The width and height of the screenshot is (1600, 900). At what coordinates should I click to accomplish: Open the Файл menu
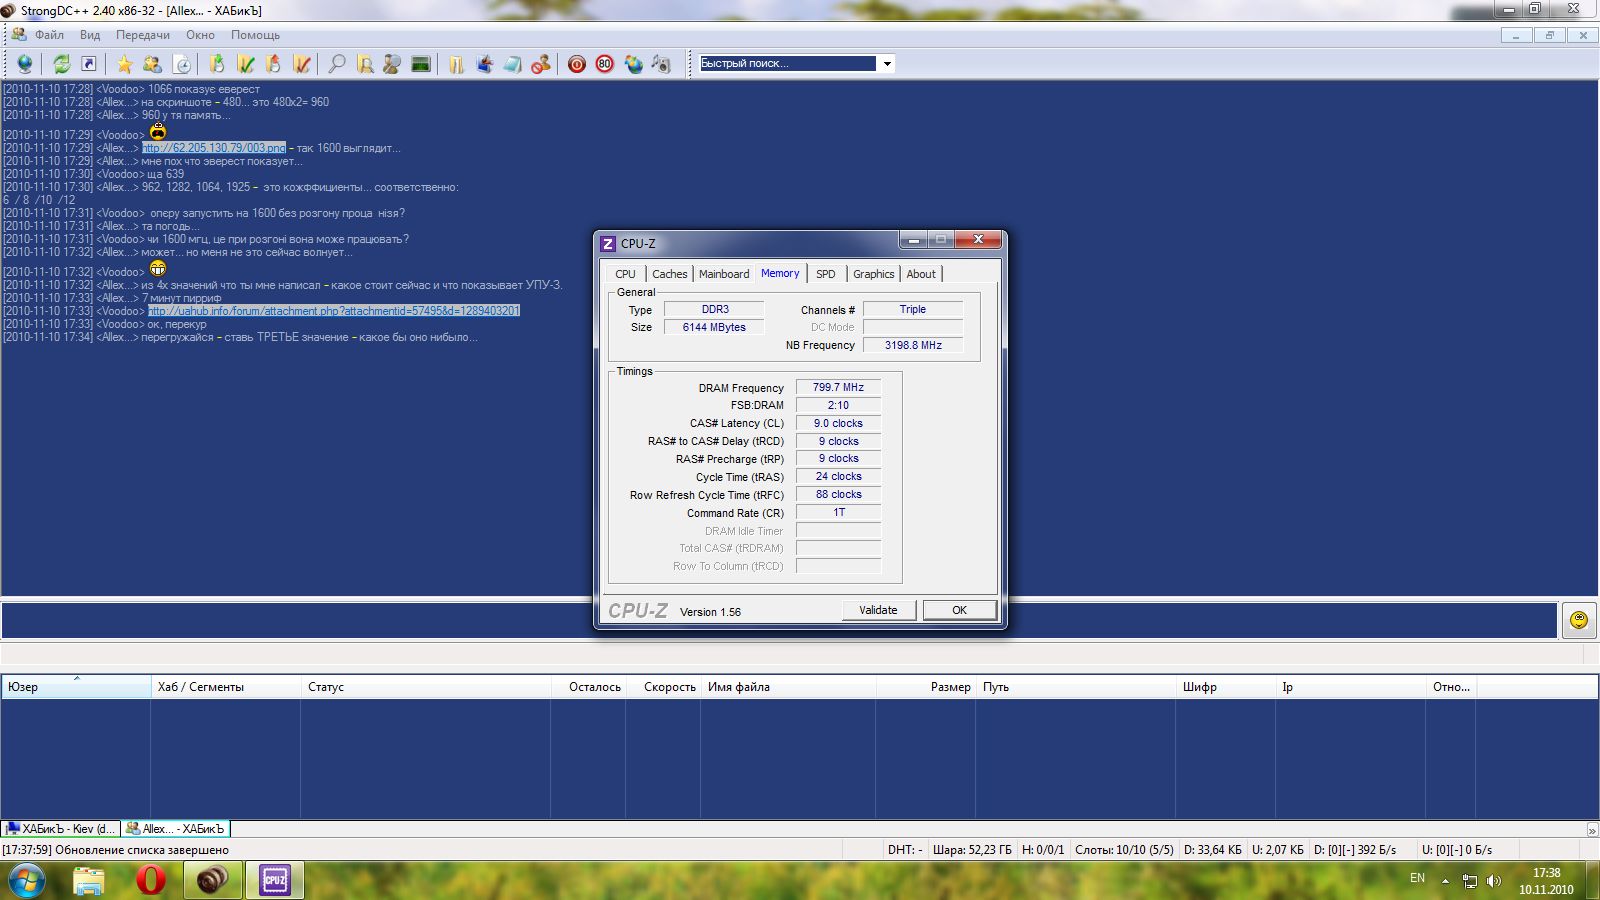tap(49, 35)
